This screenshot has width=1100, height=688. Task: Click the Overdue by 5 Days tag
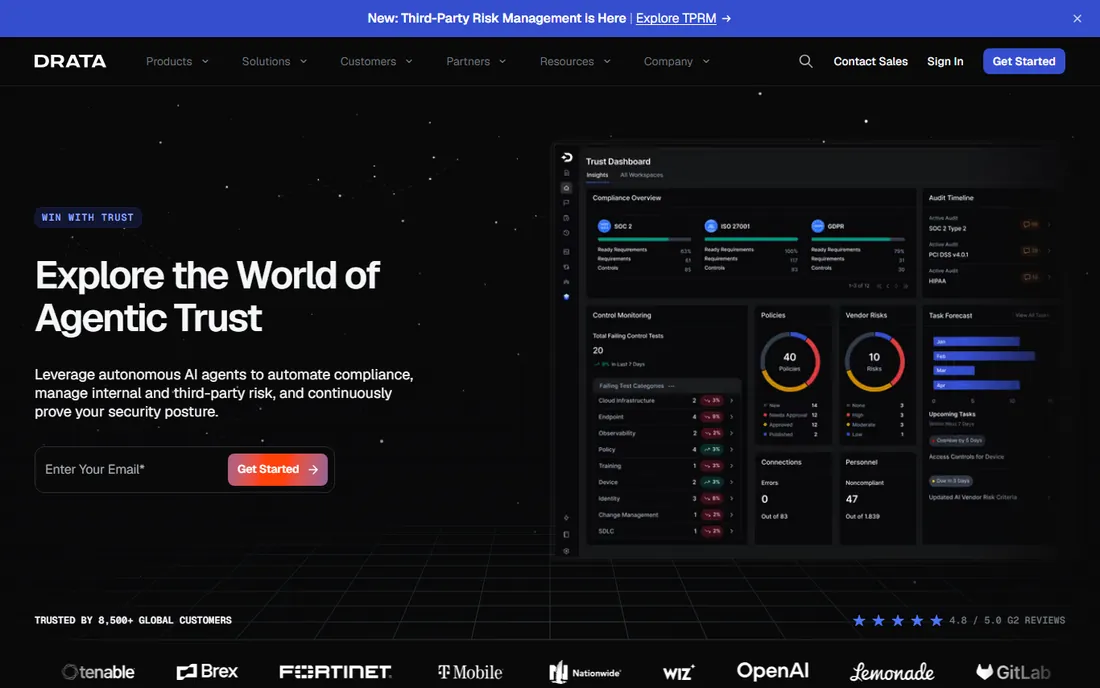(x=957, y=440)
